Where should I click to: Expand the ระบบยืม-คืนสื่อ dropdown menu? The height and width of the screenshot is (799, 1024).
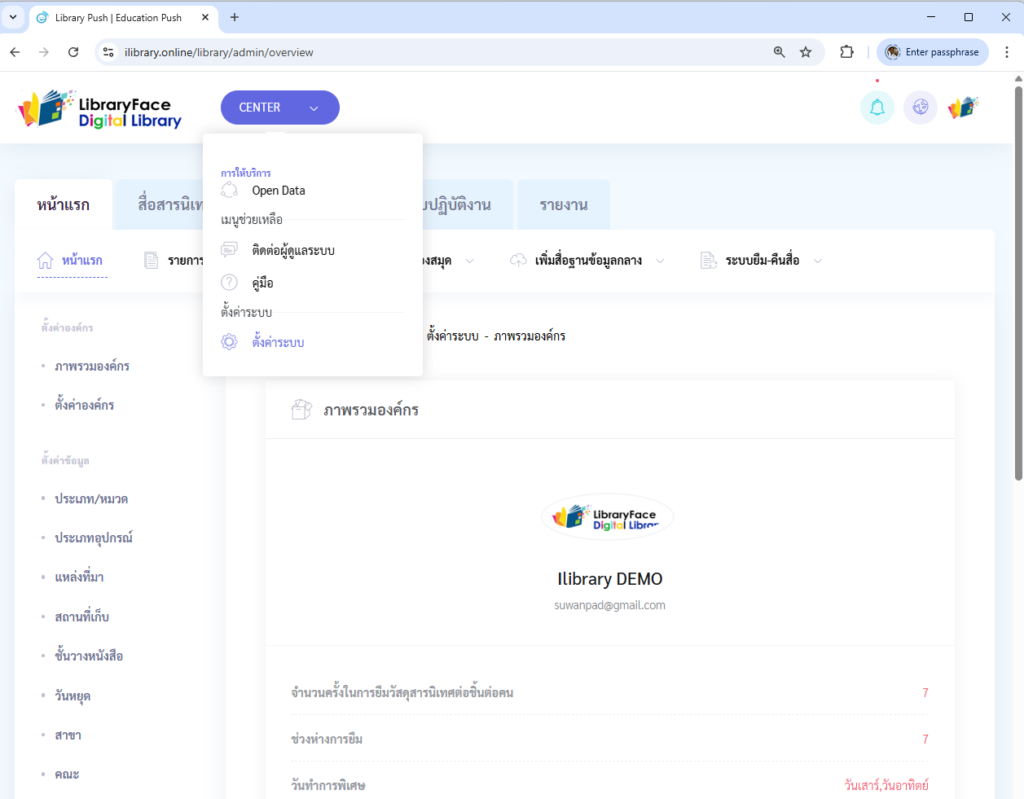(817, 261)
